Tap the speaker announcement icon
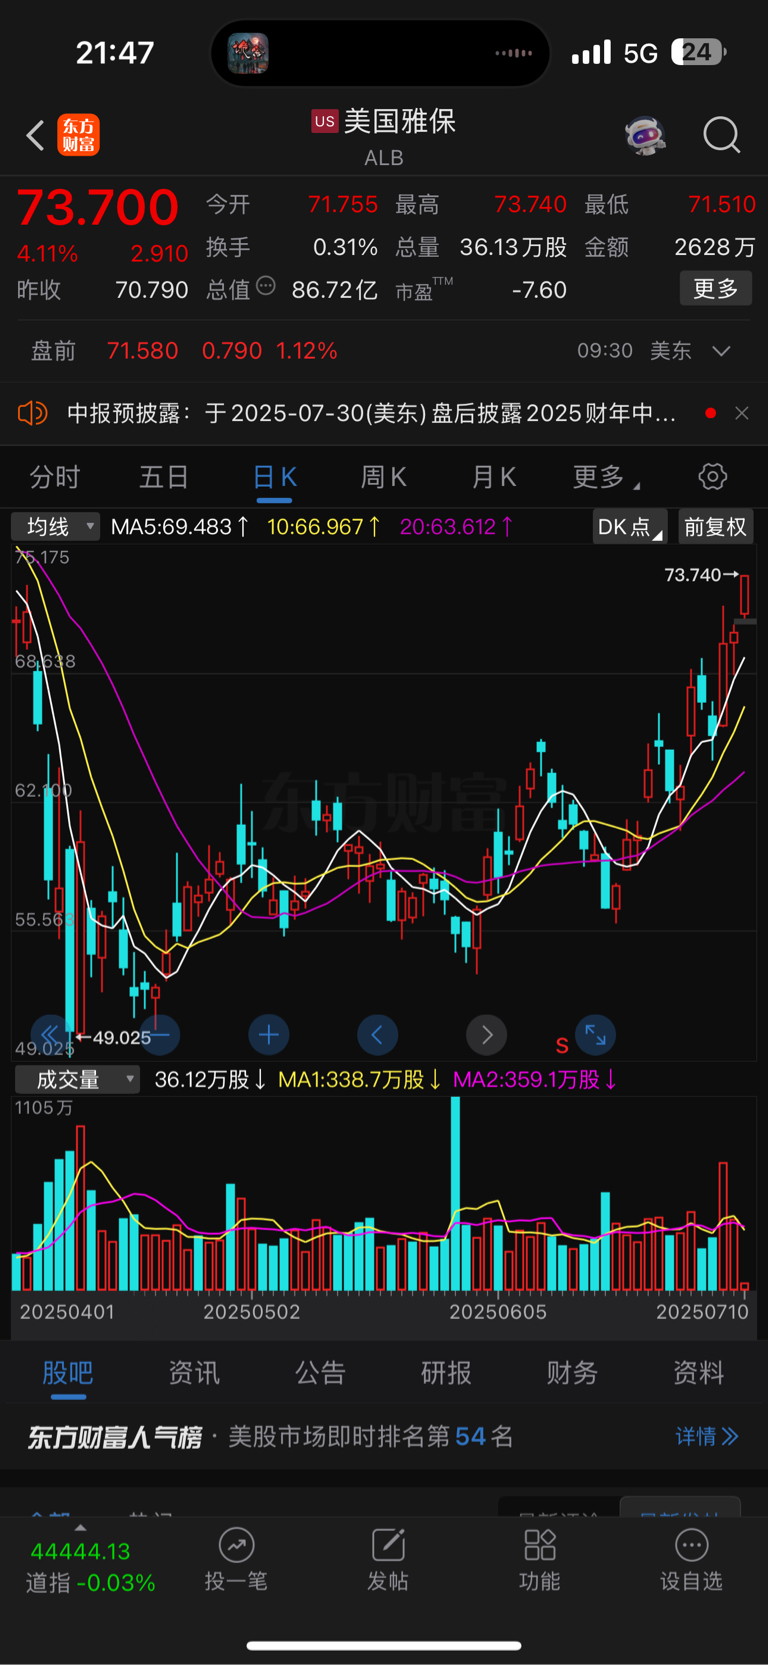Viewport: 768px width, 1665px height. (x=33, y=412)
